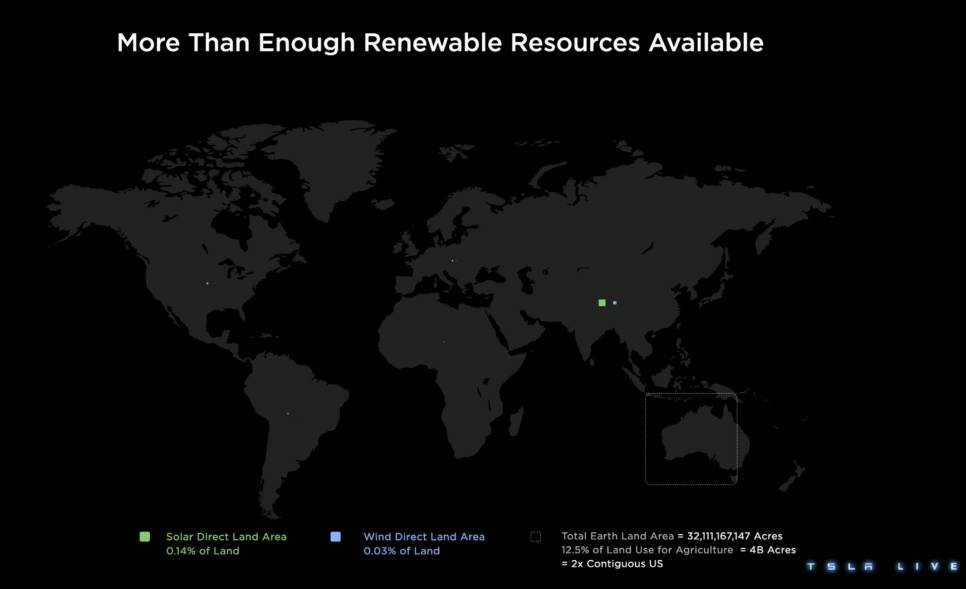Image resolution: width=966 pixels, height=589 pixels.
Task: Click the 'Total Earth Land Area' text
Action: (x=617, y=536)
